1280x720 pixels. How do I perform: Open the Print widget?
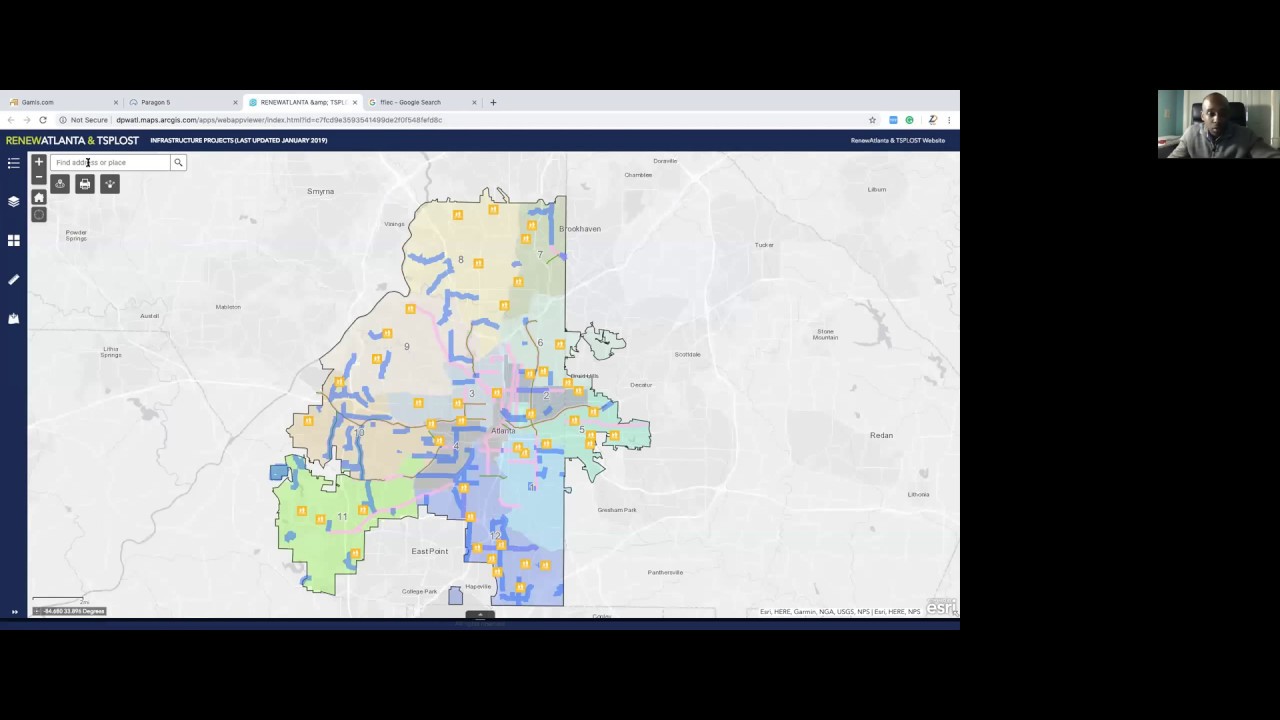[x=85, y=184]
